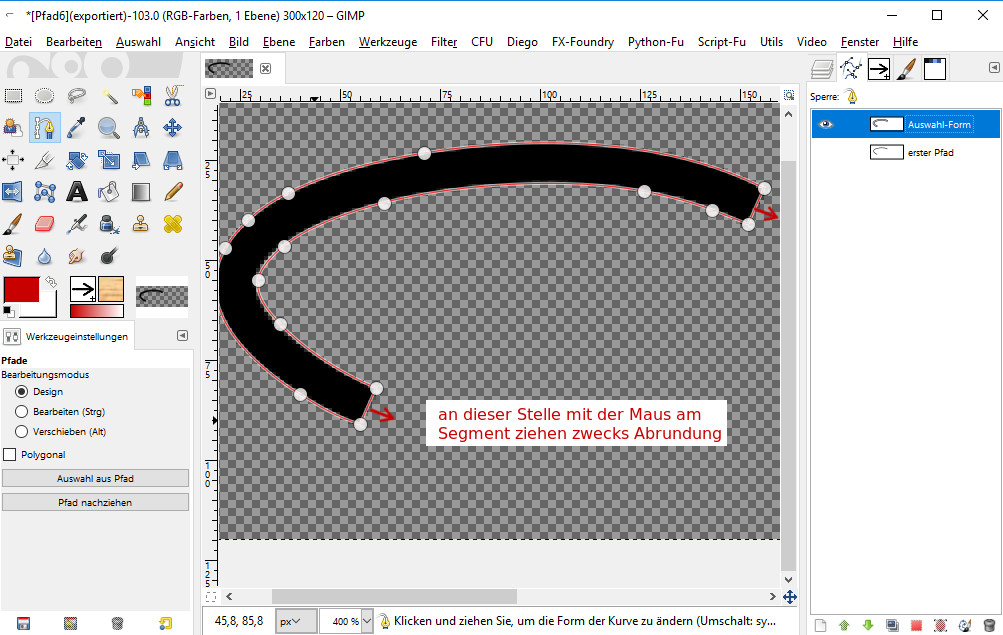Select the Smudge finger tool
Viewport: 1003px width, 635px height.
[77, 256]
